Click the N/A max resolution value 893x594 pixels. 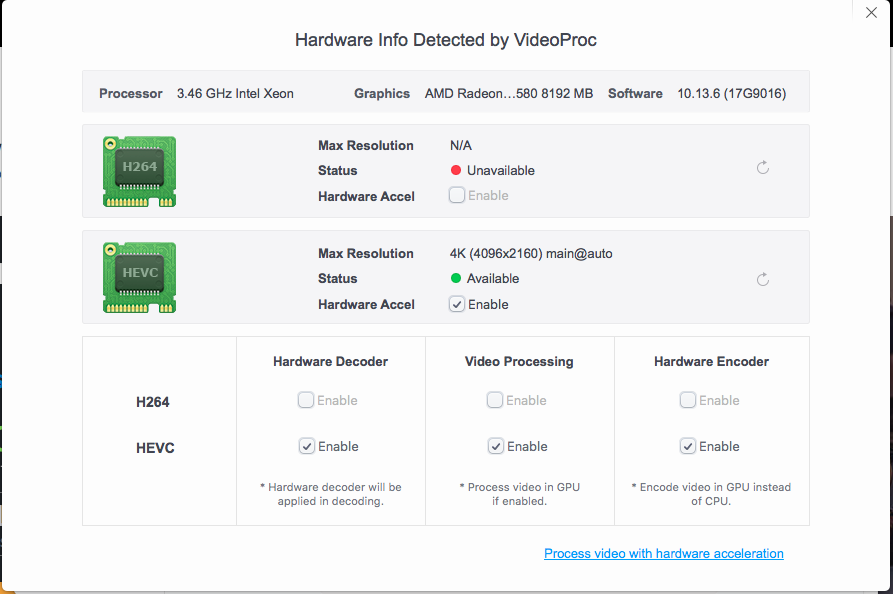point(461,145)
